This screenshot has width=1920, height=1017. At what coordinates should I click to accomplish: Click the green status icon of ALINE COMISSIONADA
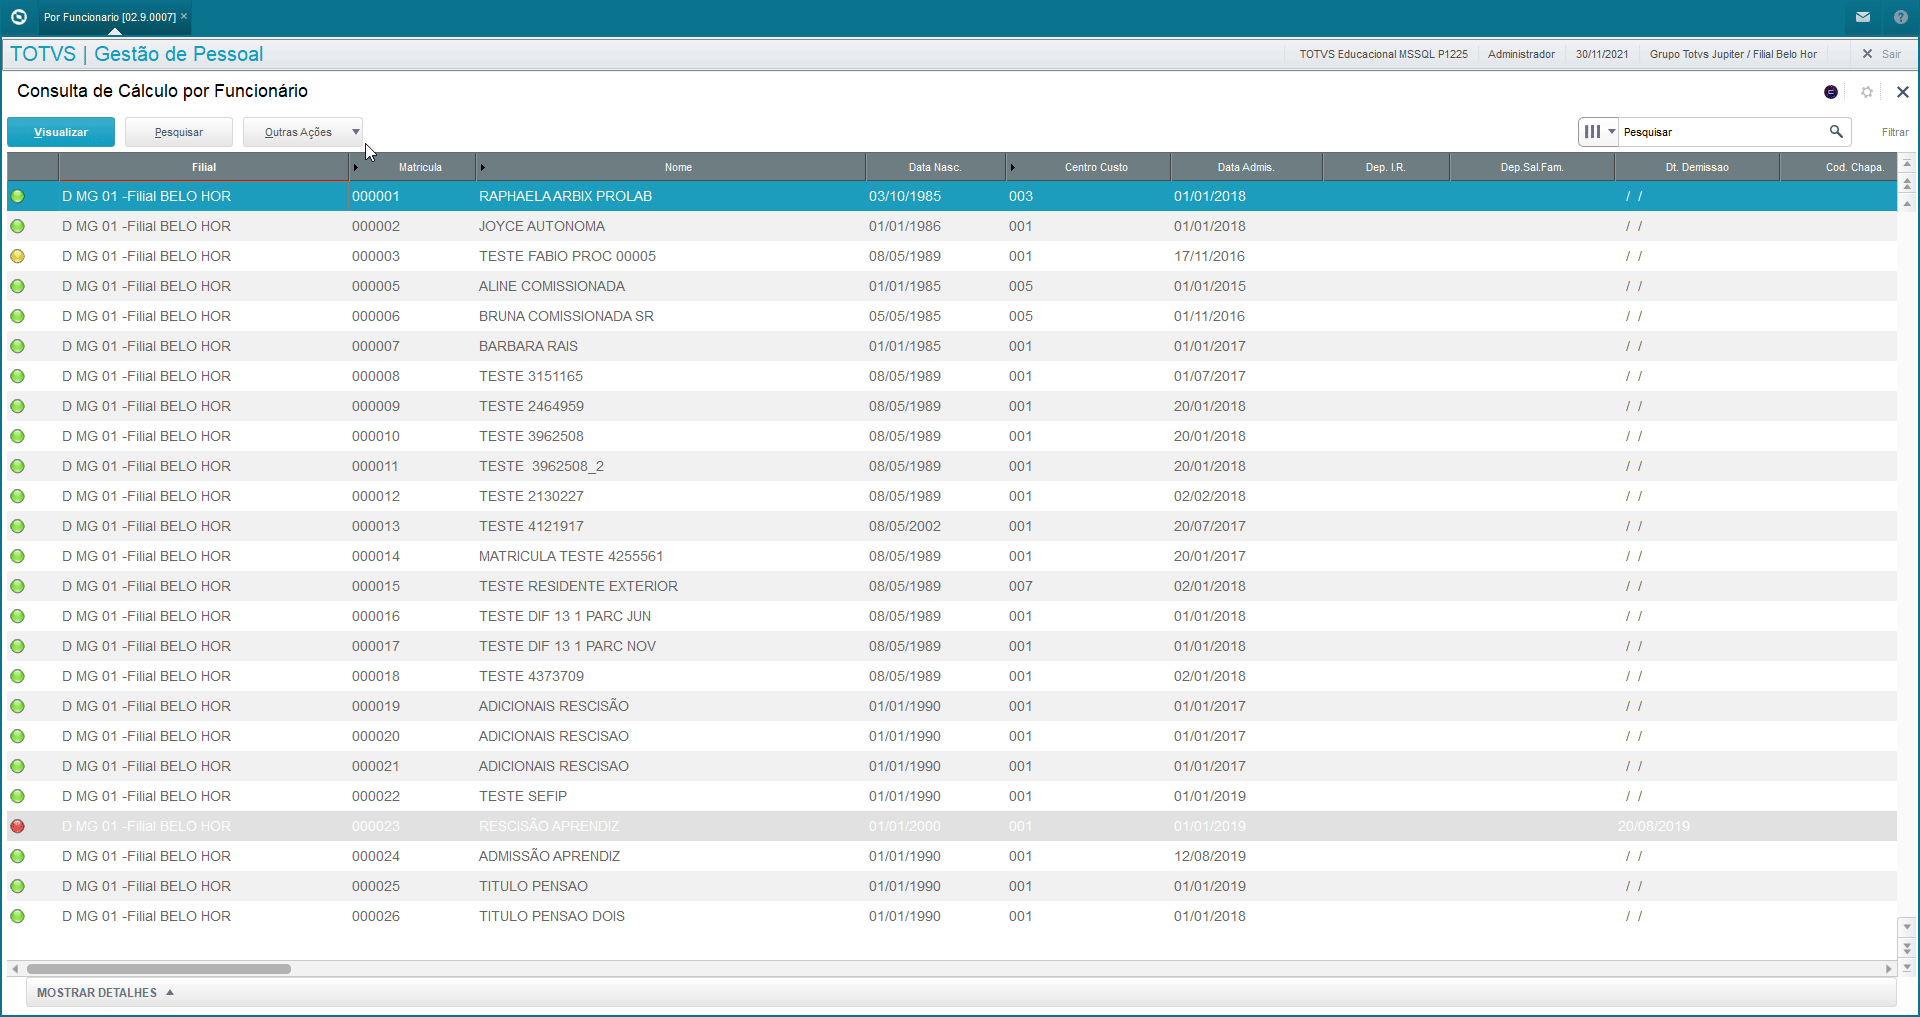click(17, 286)
